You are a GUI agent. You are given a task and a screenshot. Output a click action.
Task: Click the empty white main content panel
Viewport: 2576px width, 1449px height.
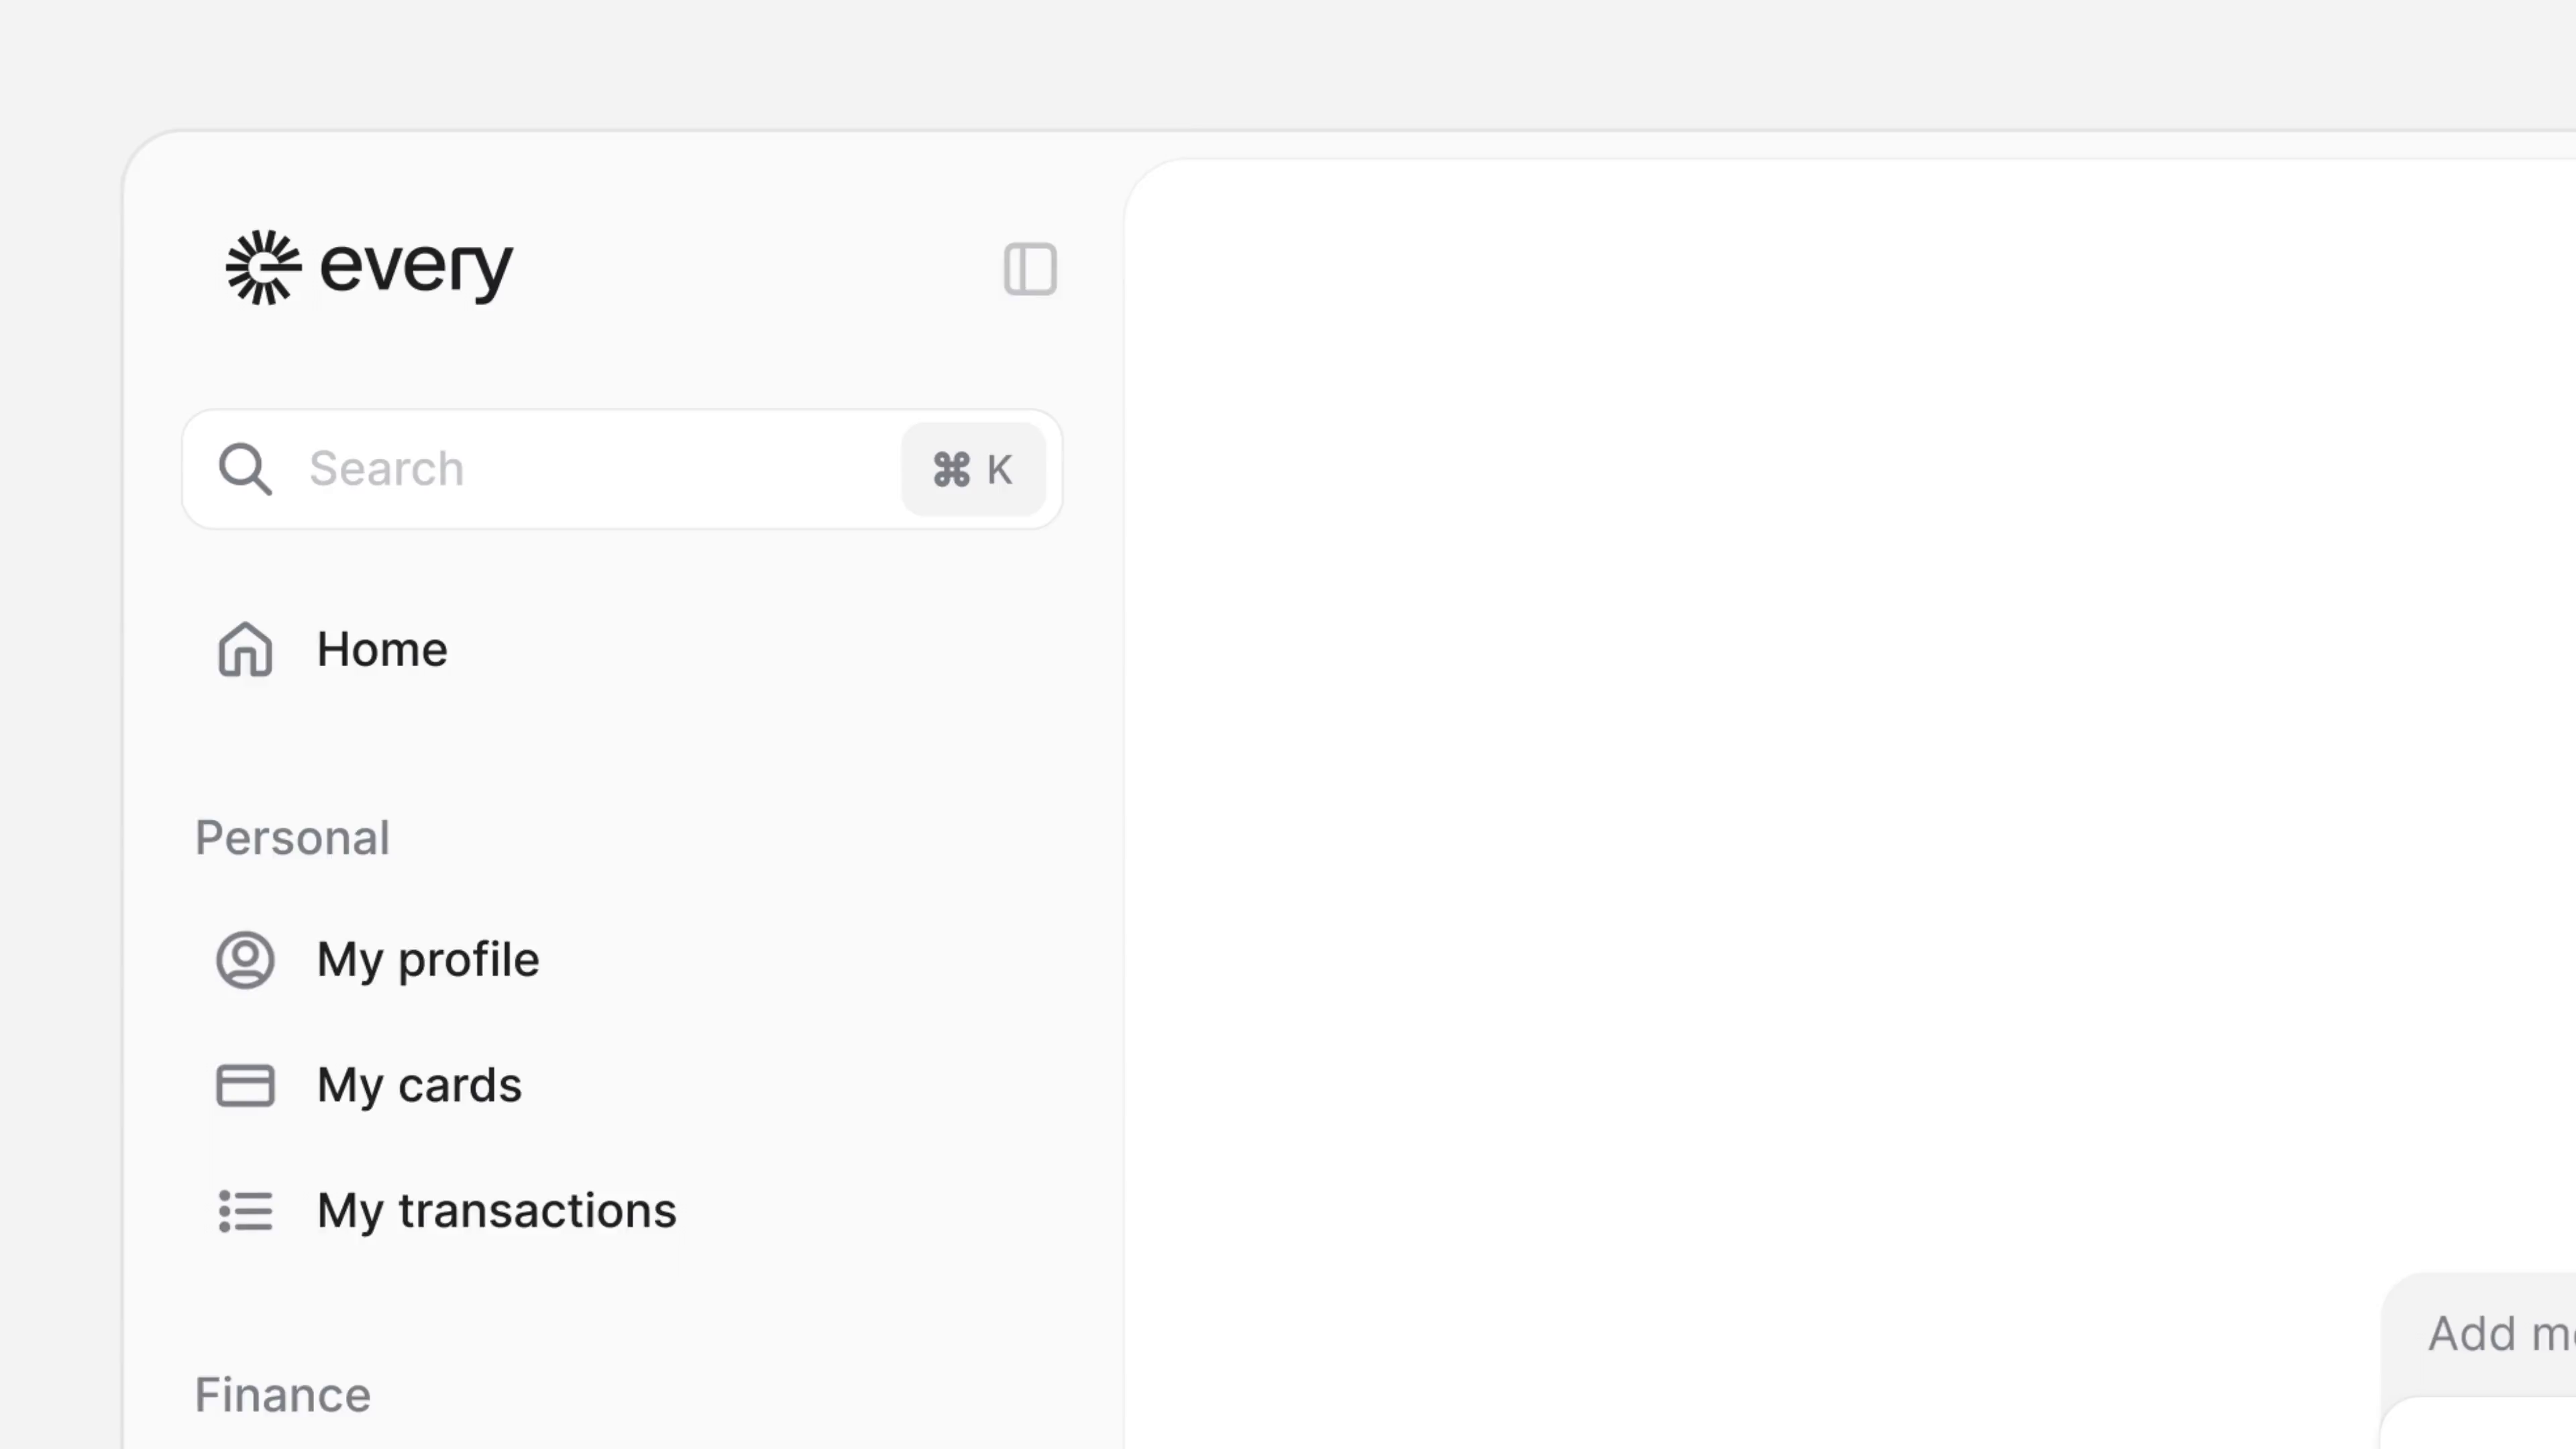(x=1750, y=700)
